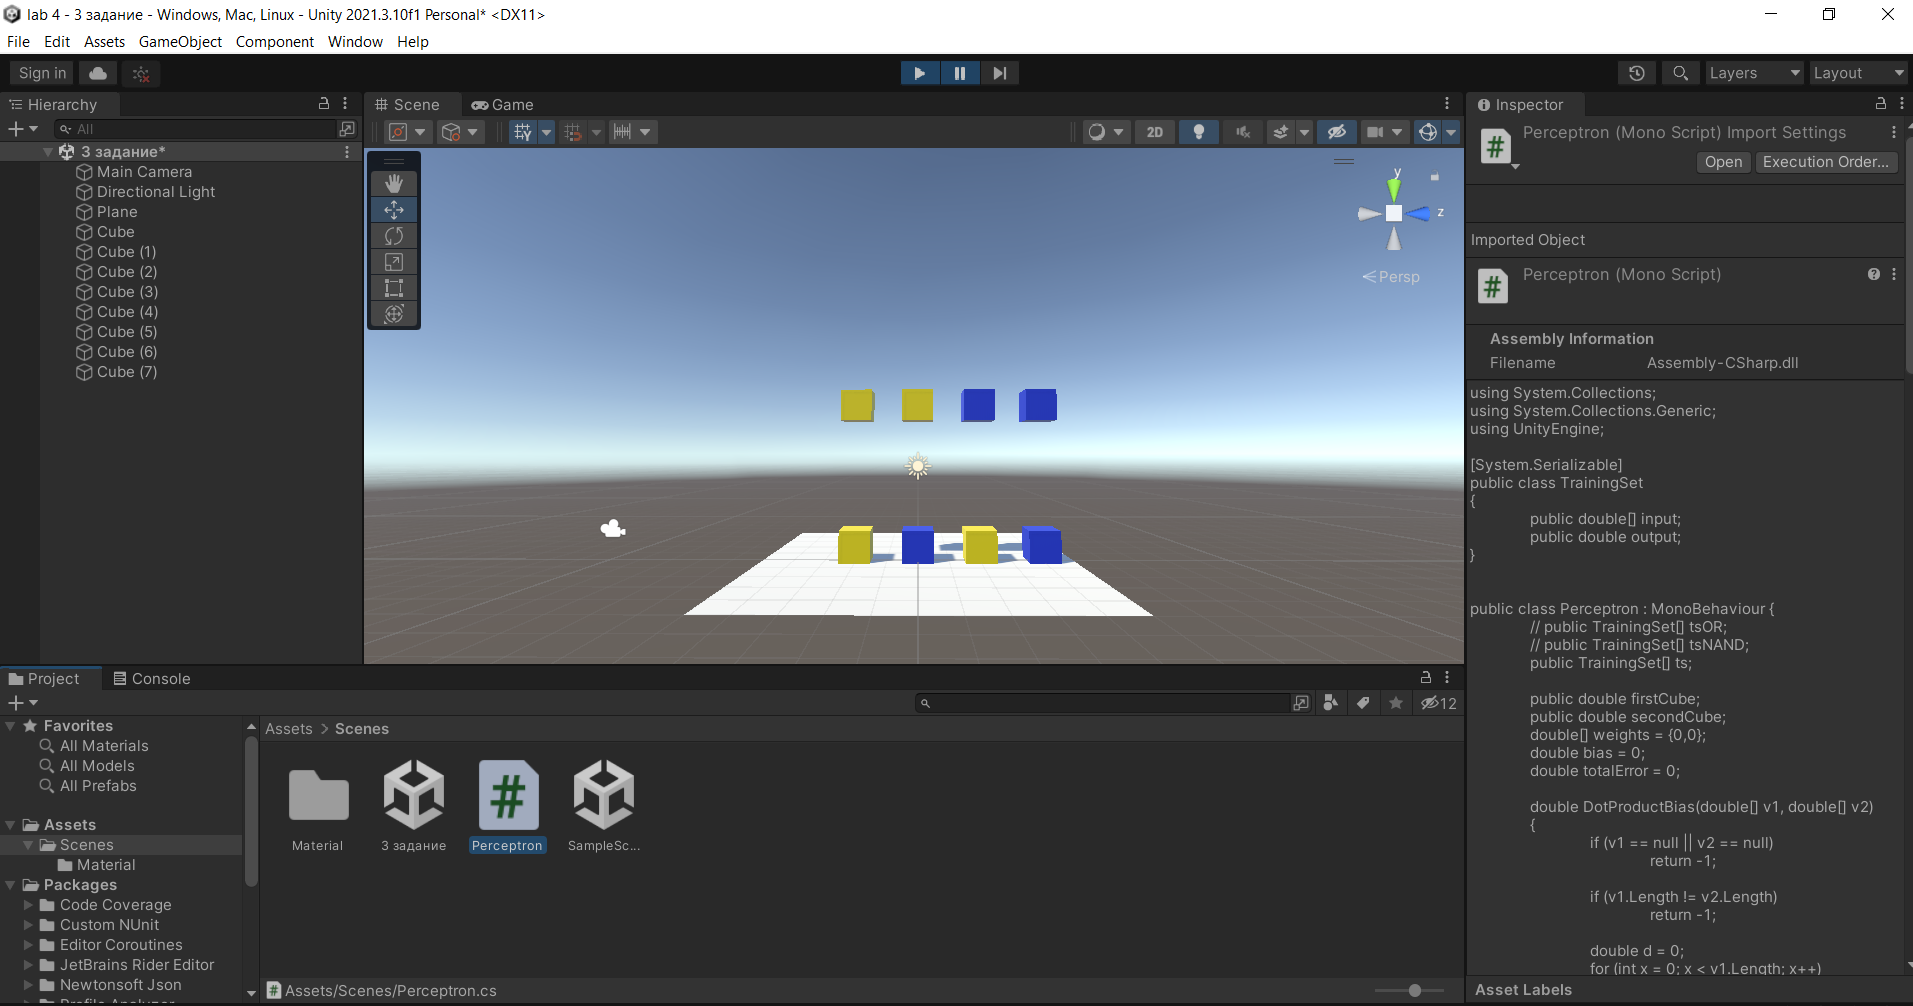Viewport: 1913px width, 1006px height.
Task: Click the Sign in button
Action: 41,72
